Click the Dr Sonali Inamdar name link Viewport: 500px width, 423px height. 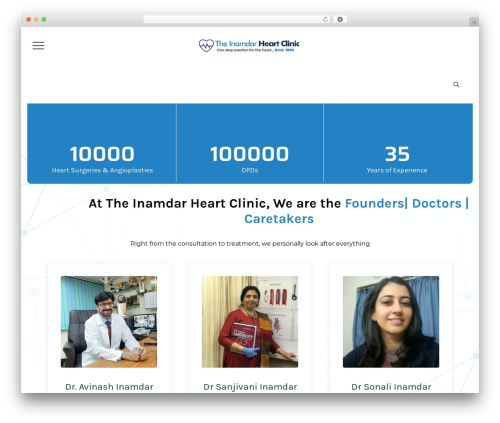(391, 387)
